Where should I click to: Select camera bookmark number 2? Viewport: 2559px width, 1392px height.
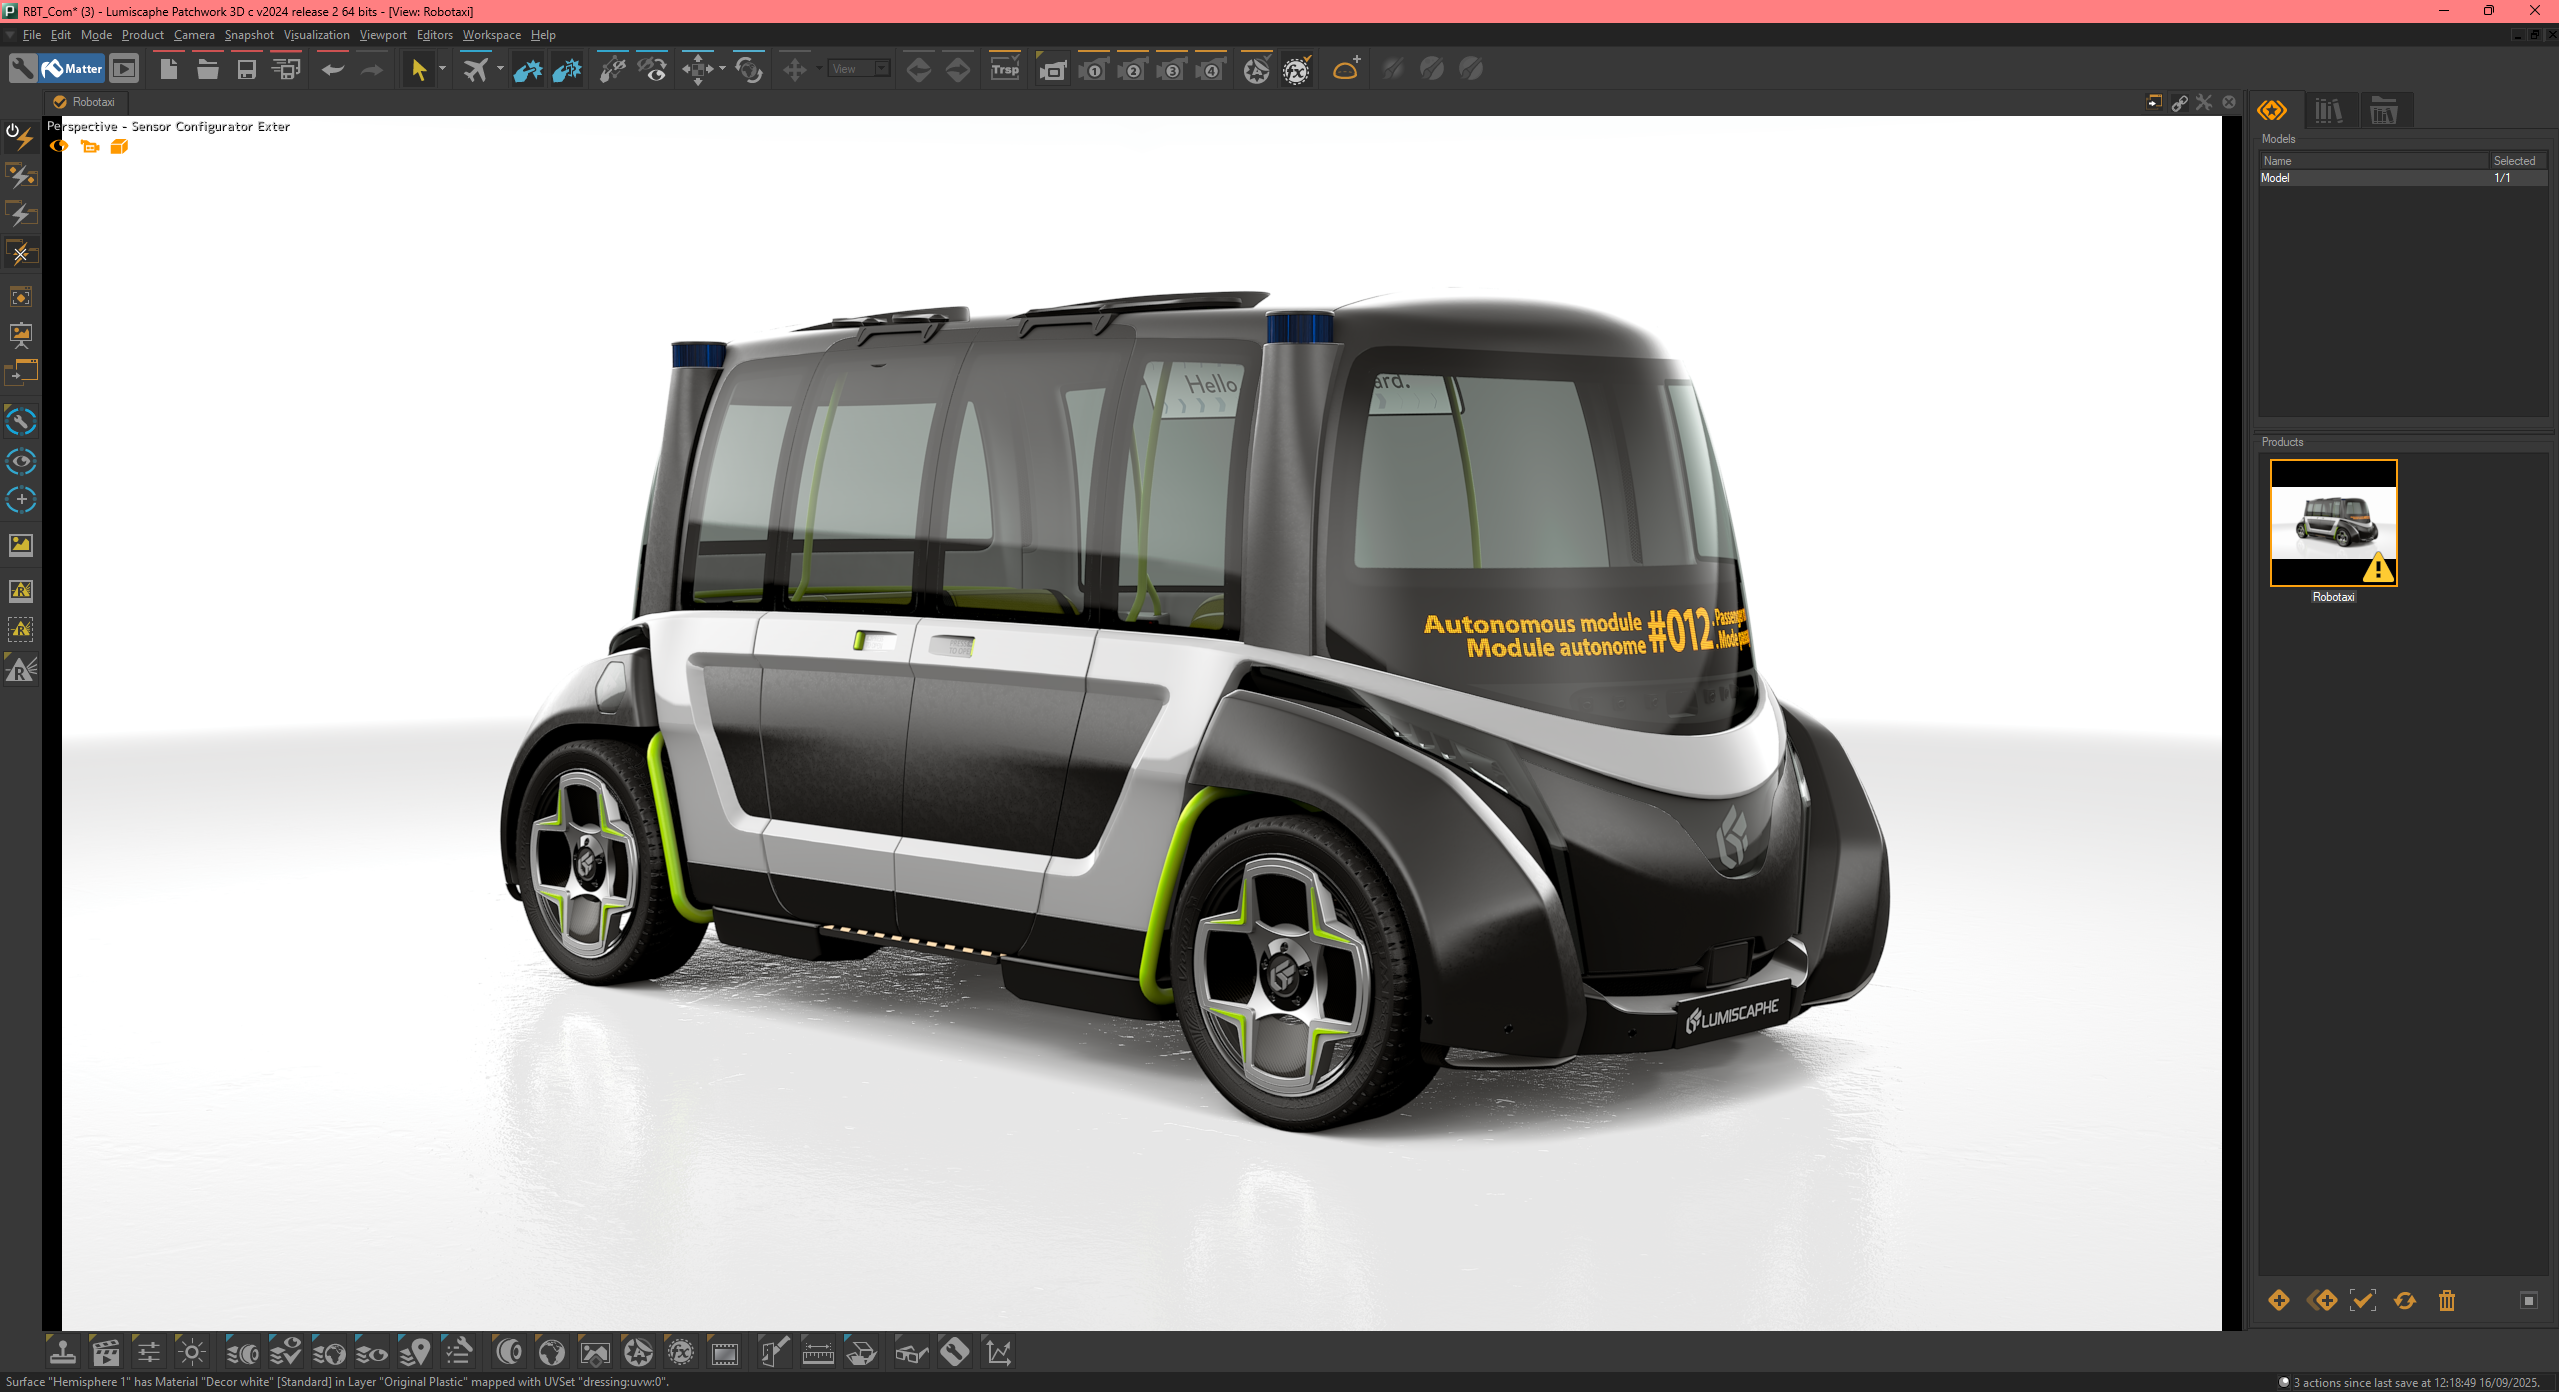1132,70
